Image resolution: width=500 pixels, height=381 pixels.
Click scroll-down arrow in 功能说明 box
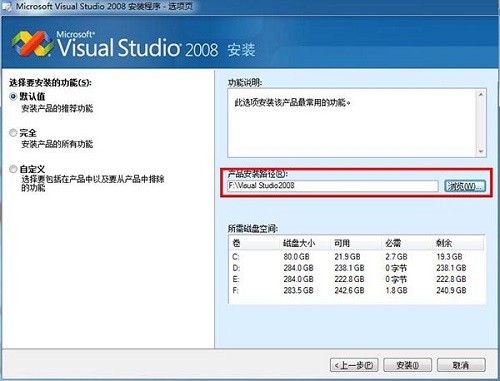pos(481,151)
